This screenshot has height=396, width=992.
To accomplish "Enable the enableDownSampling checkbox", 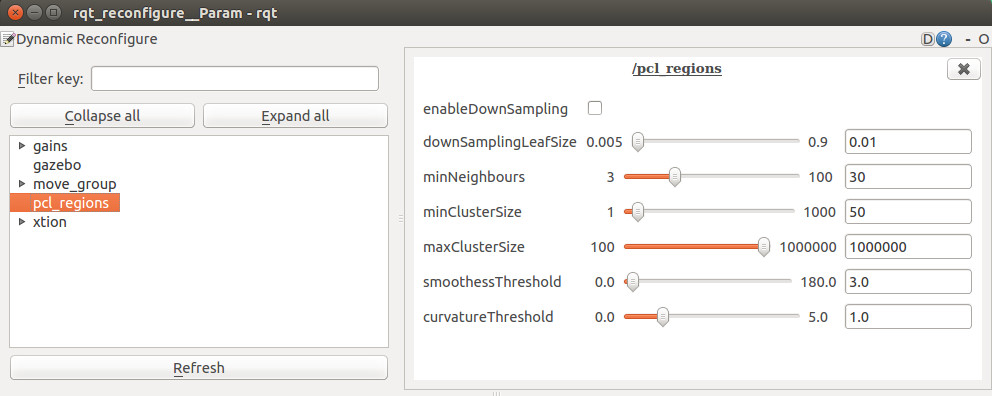I will pos(595,108).
